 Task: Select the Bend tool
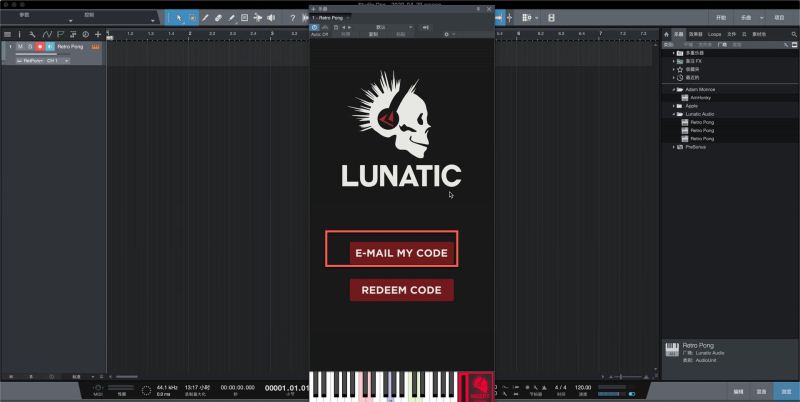tap(258, 18)
